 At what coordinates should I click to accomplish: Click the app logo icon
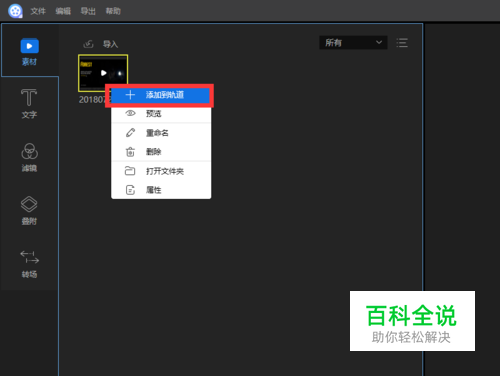[x=15, y=11]
